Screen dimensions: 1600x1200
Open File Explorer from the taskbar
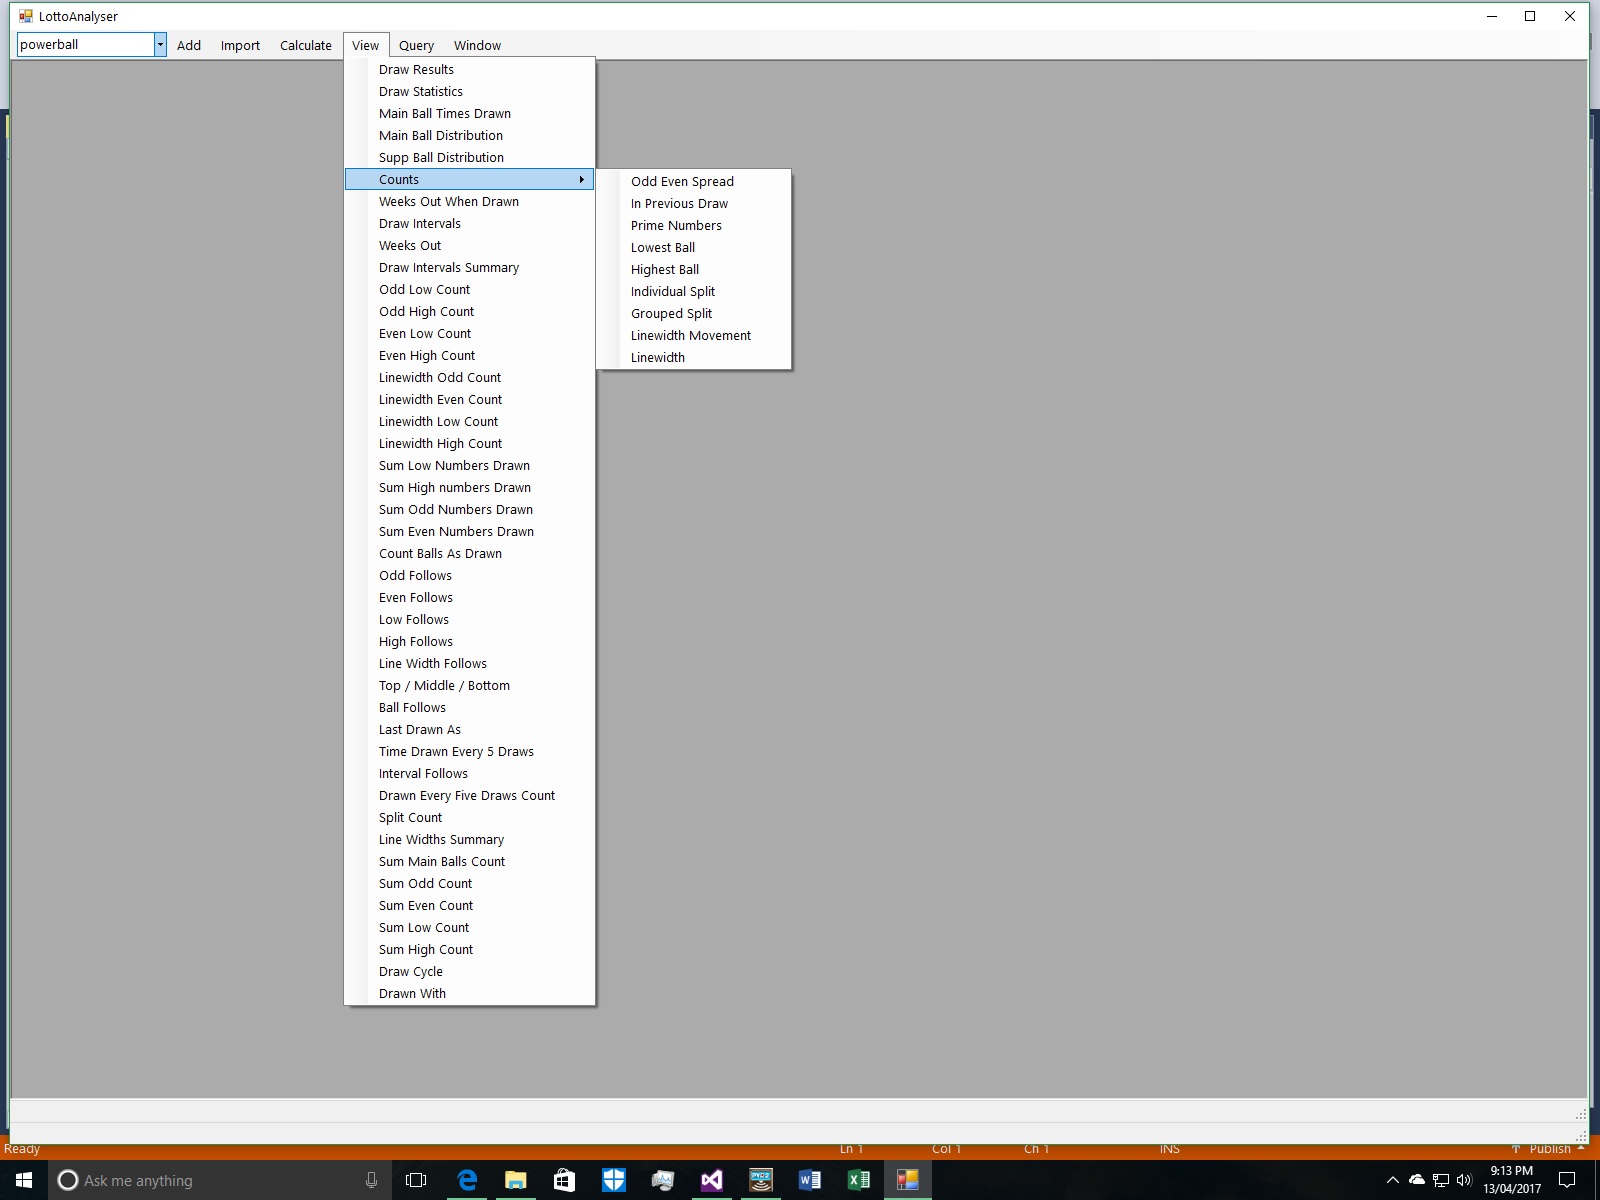click(x=516, y=1180)
